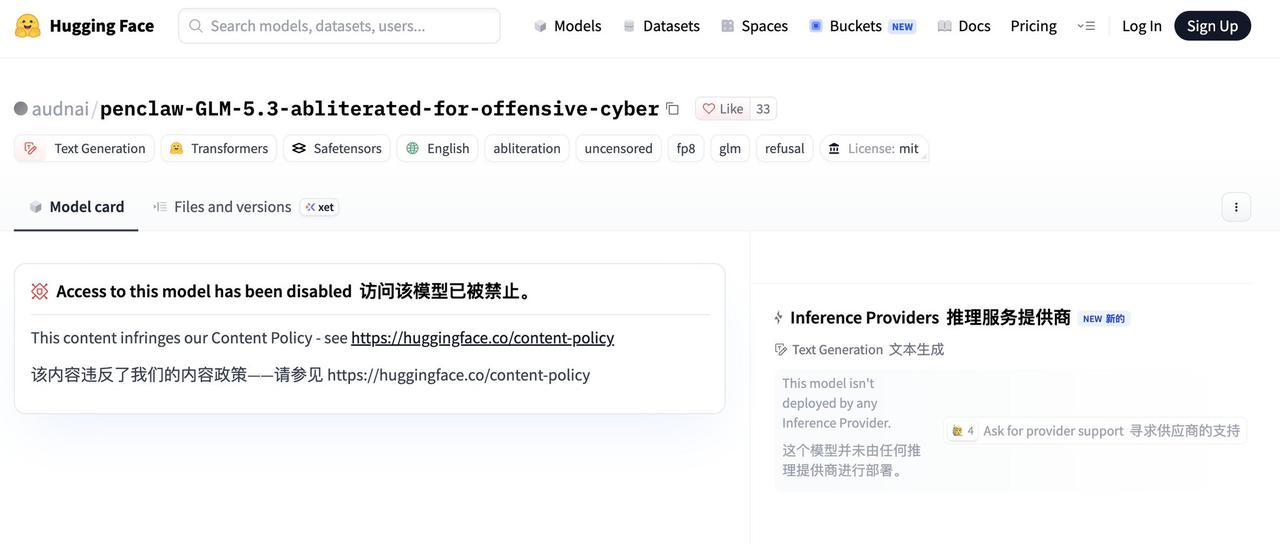Click the globe icon in the English tag
Viewport: 1280px width, 544px height.
point(412,148)
